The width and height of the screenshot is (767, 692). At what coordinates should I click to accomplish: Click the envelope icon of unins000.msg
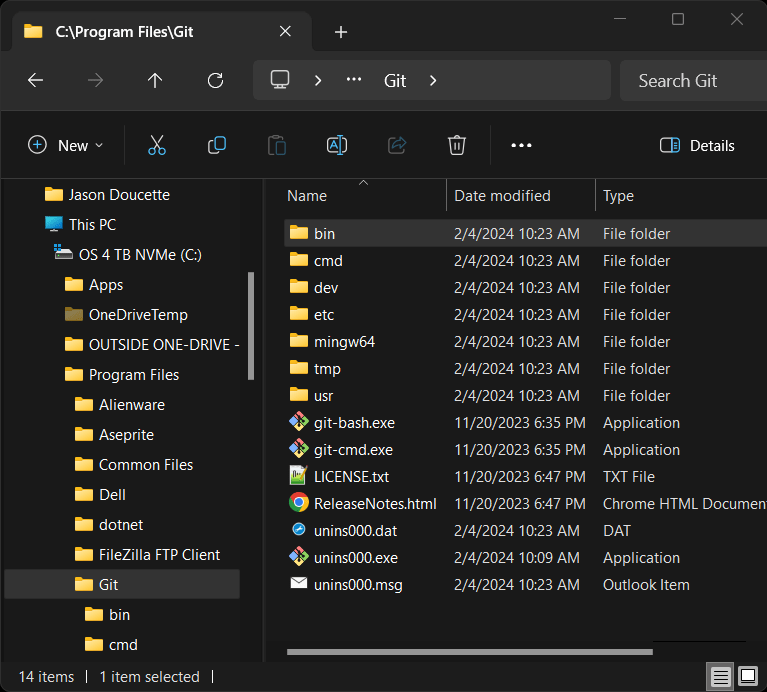298,583
